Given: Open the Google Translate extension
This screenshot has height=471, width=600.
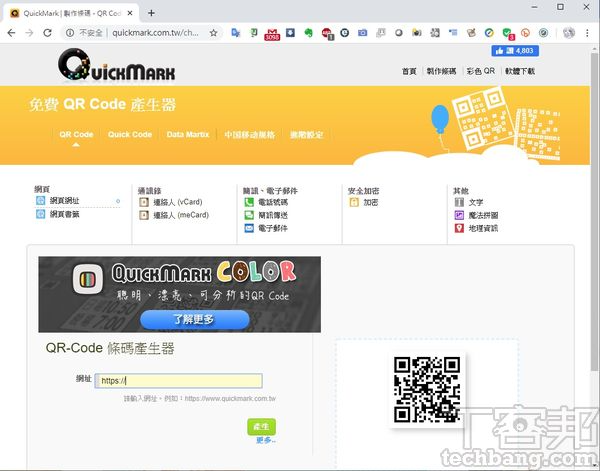Looking at the screenshot, I should click(x=236, y=33).
